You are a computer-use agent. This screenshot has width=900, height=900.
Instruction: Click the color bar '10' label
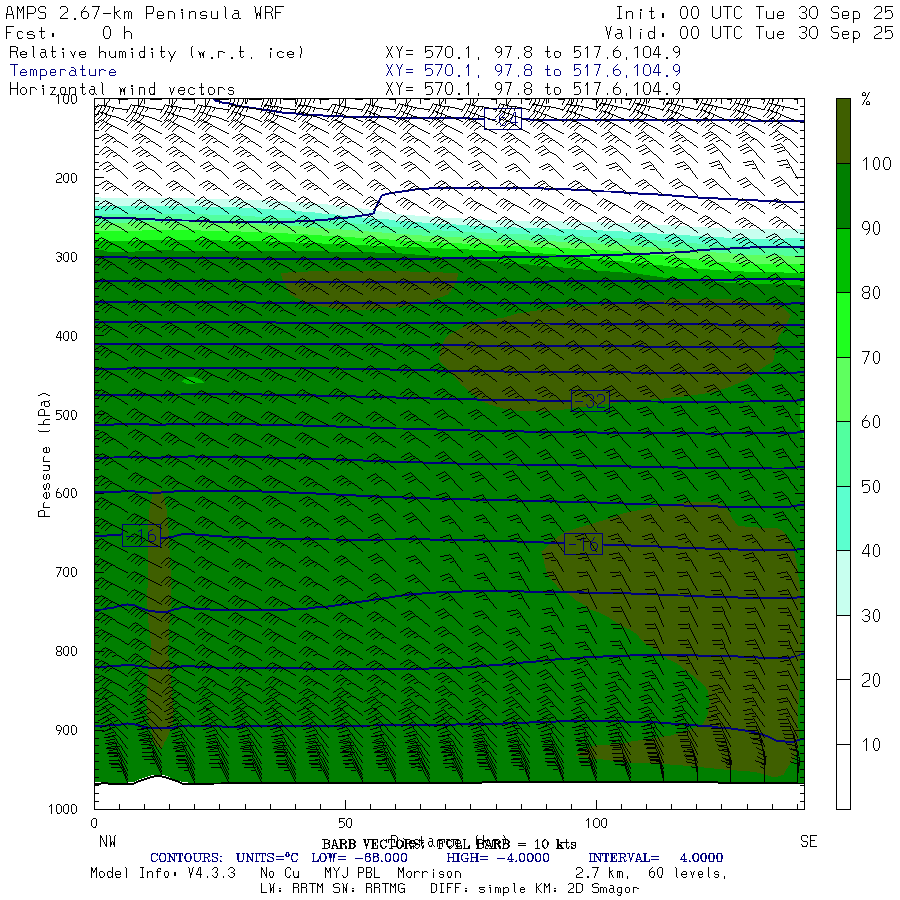(x=871, y=745)
